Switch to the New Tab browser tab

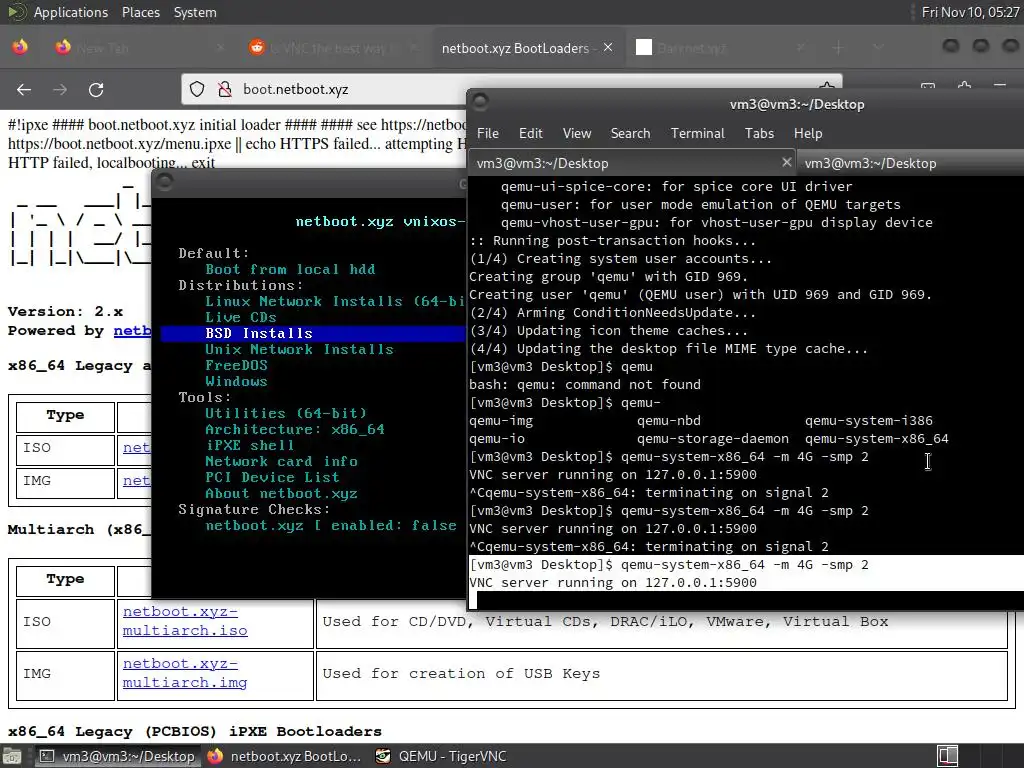[138, 48]
